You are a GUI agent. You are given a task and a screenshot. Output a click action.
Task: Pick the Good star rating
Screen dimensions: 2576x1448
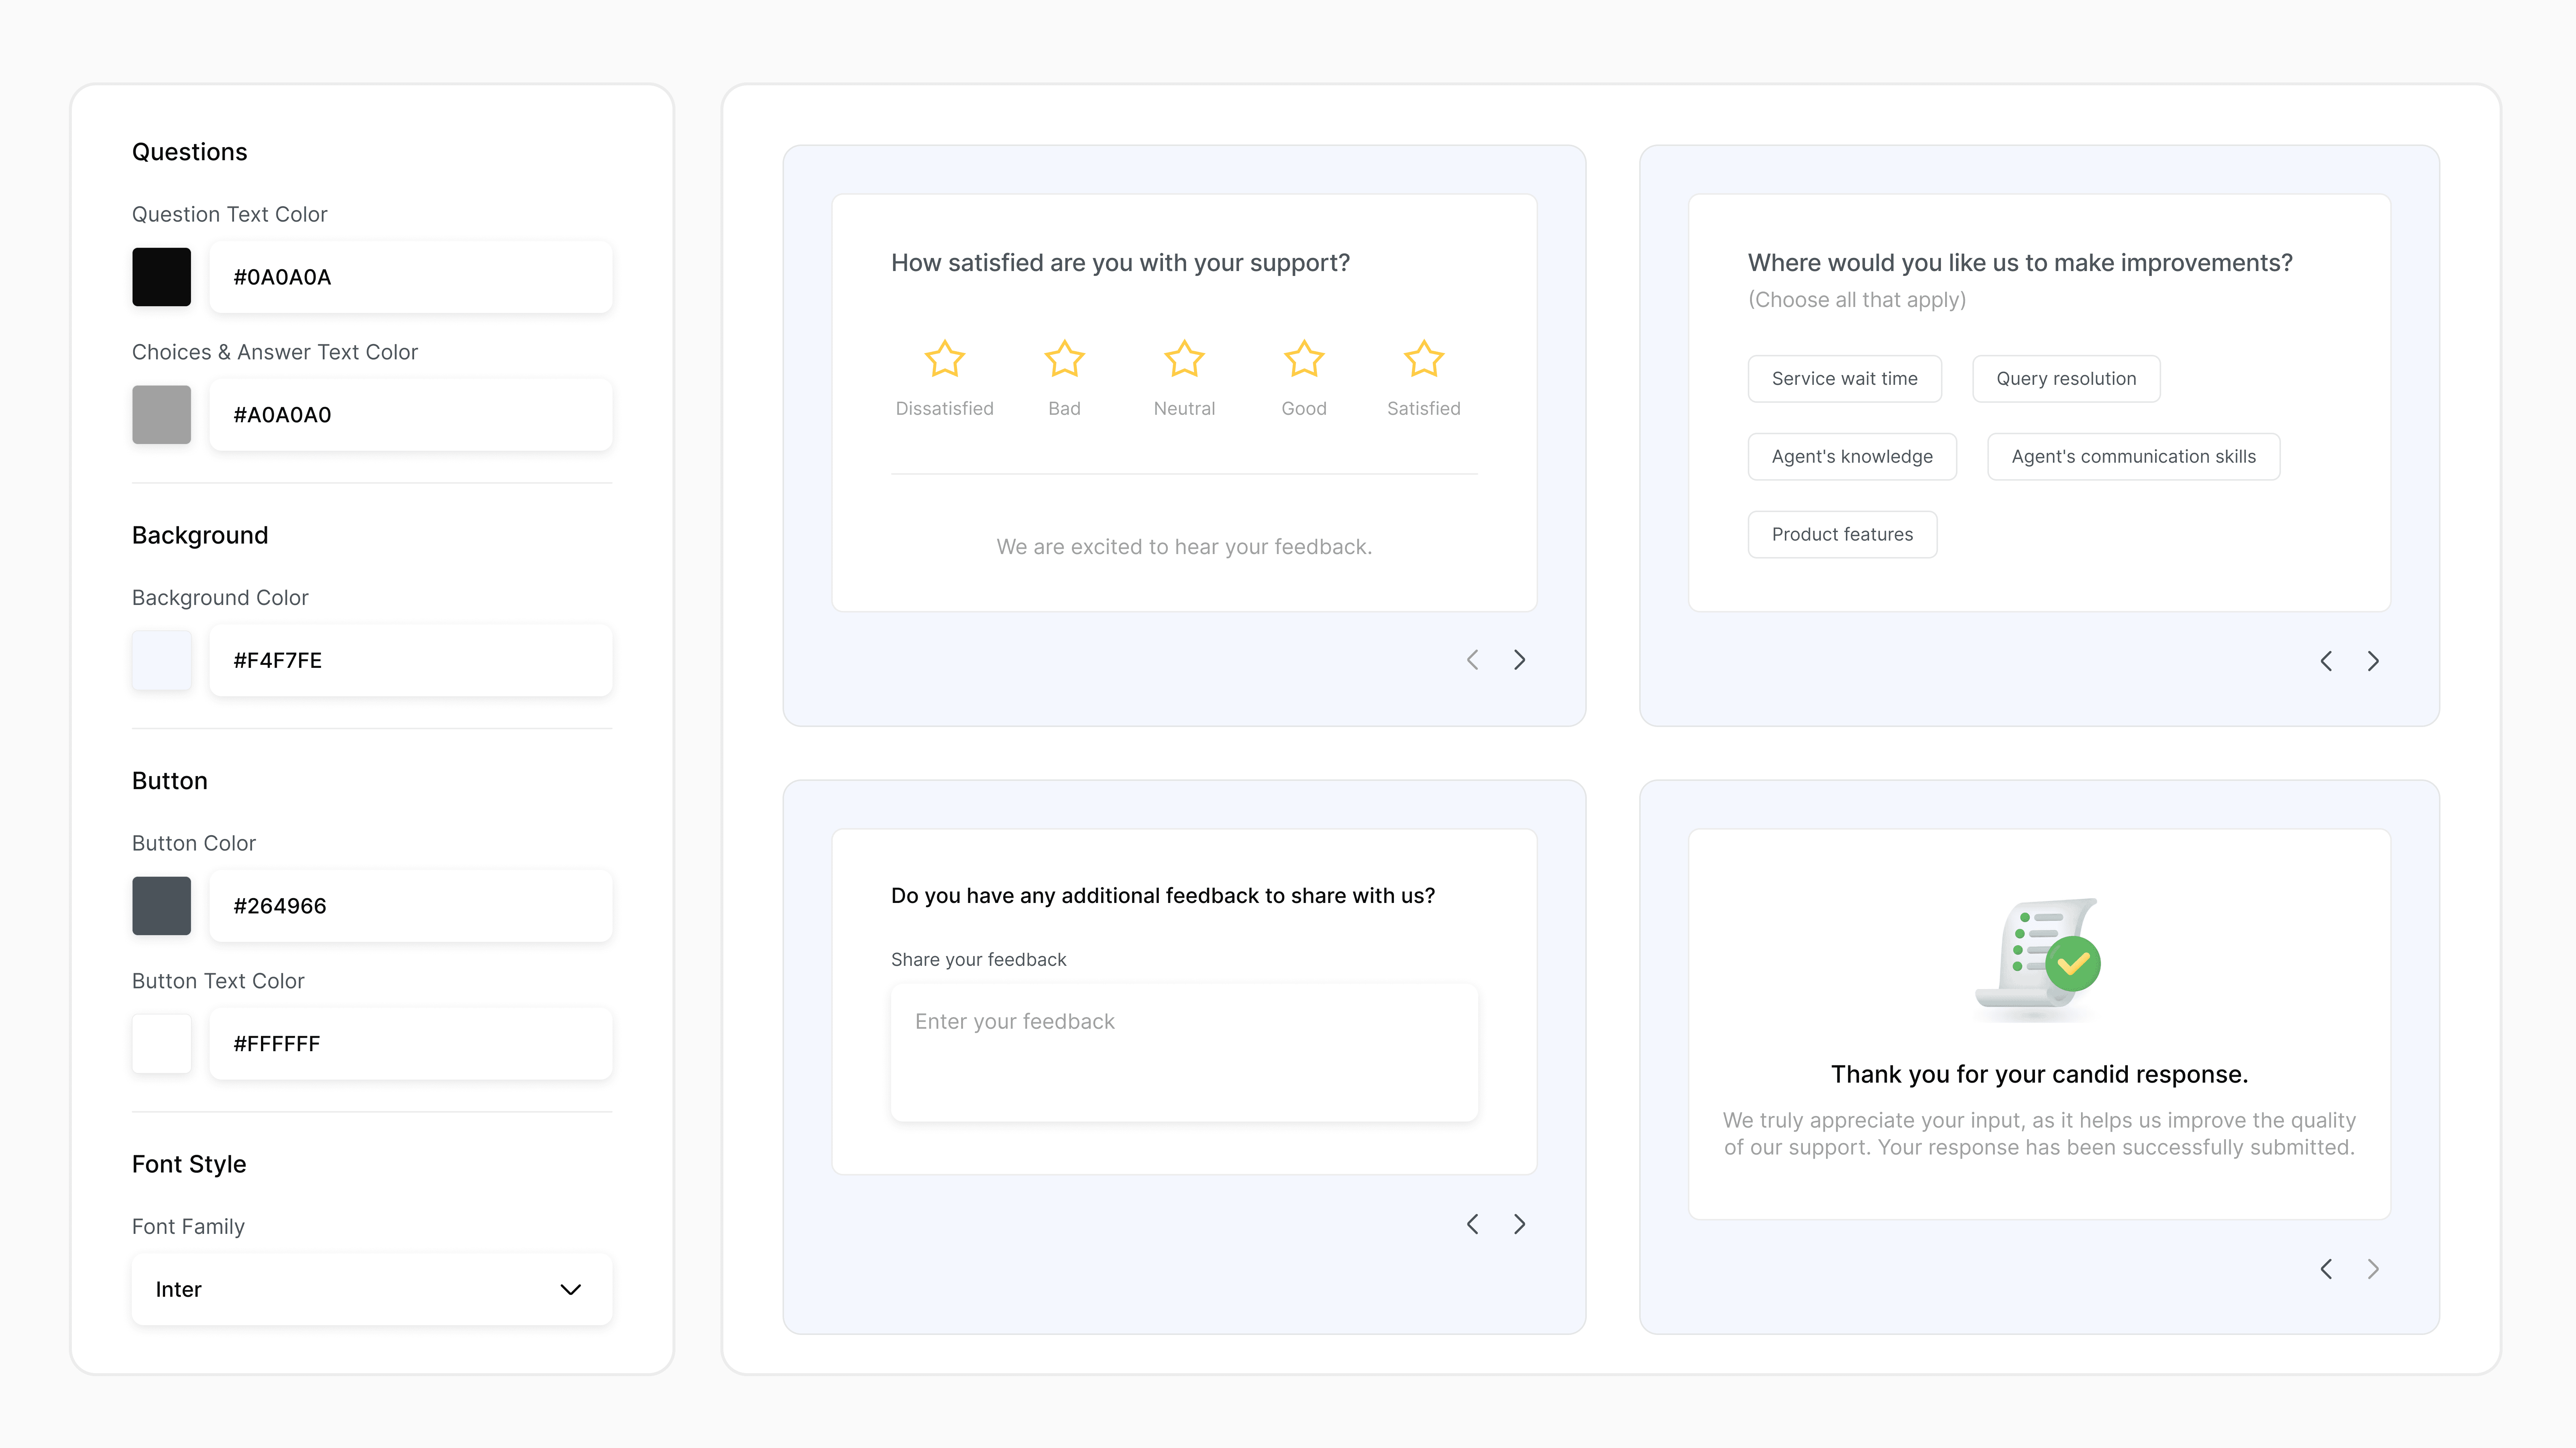[x=1304, y=359]
